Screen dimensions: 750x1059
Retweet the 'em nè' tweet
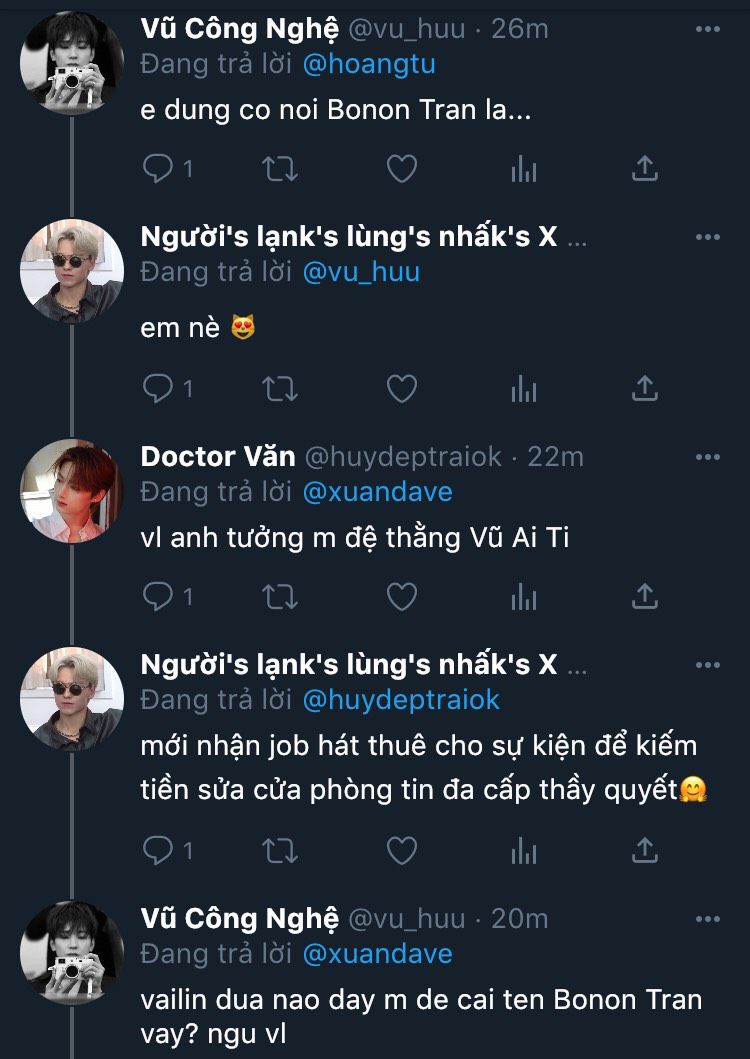pyautogui.click(x=280, y=388)
